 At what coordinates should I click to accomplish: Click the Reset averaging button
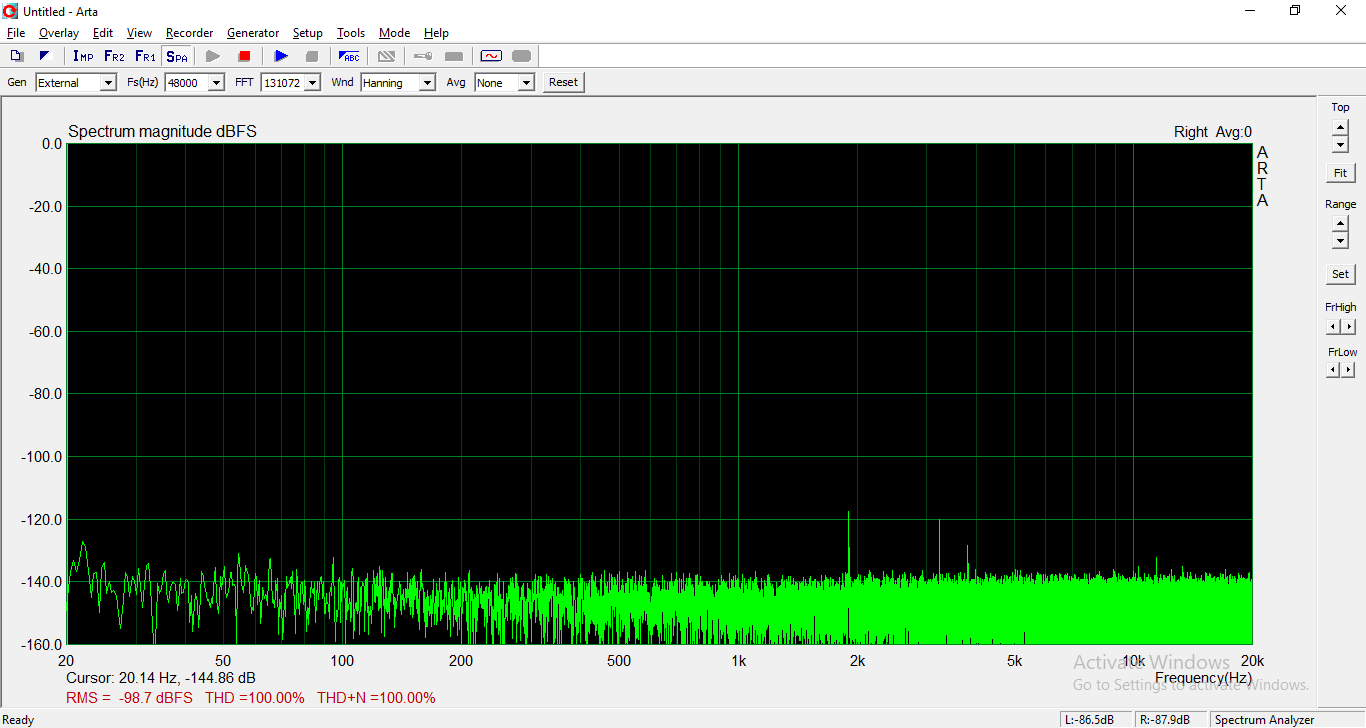[x=563, y=83]
